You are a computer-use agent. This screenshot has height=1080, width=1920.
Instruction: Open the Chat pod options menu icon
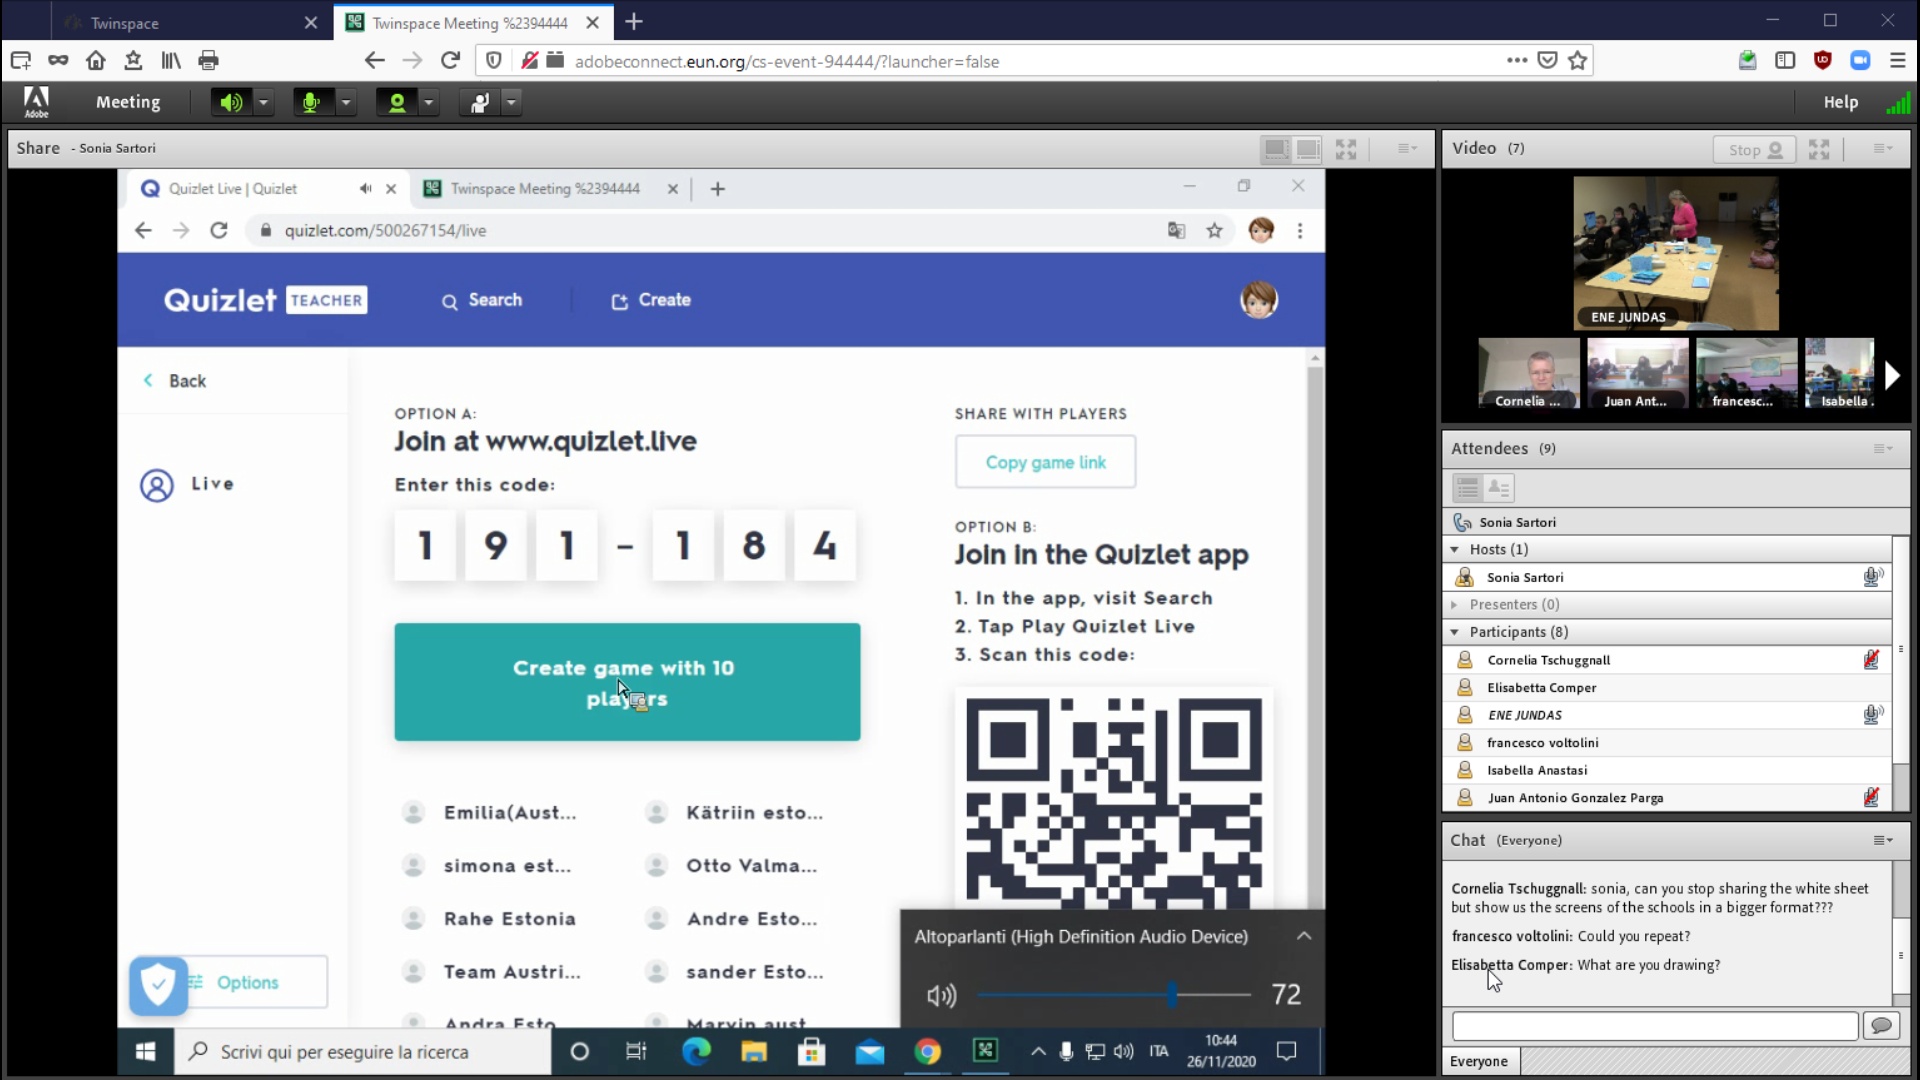(1882, 840)
